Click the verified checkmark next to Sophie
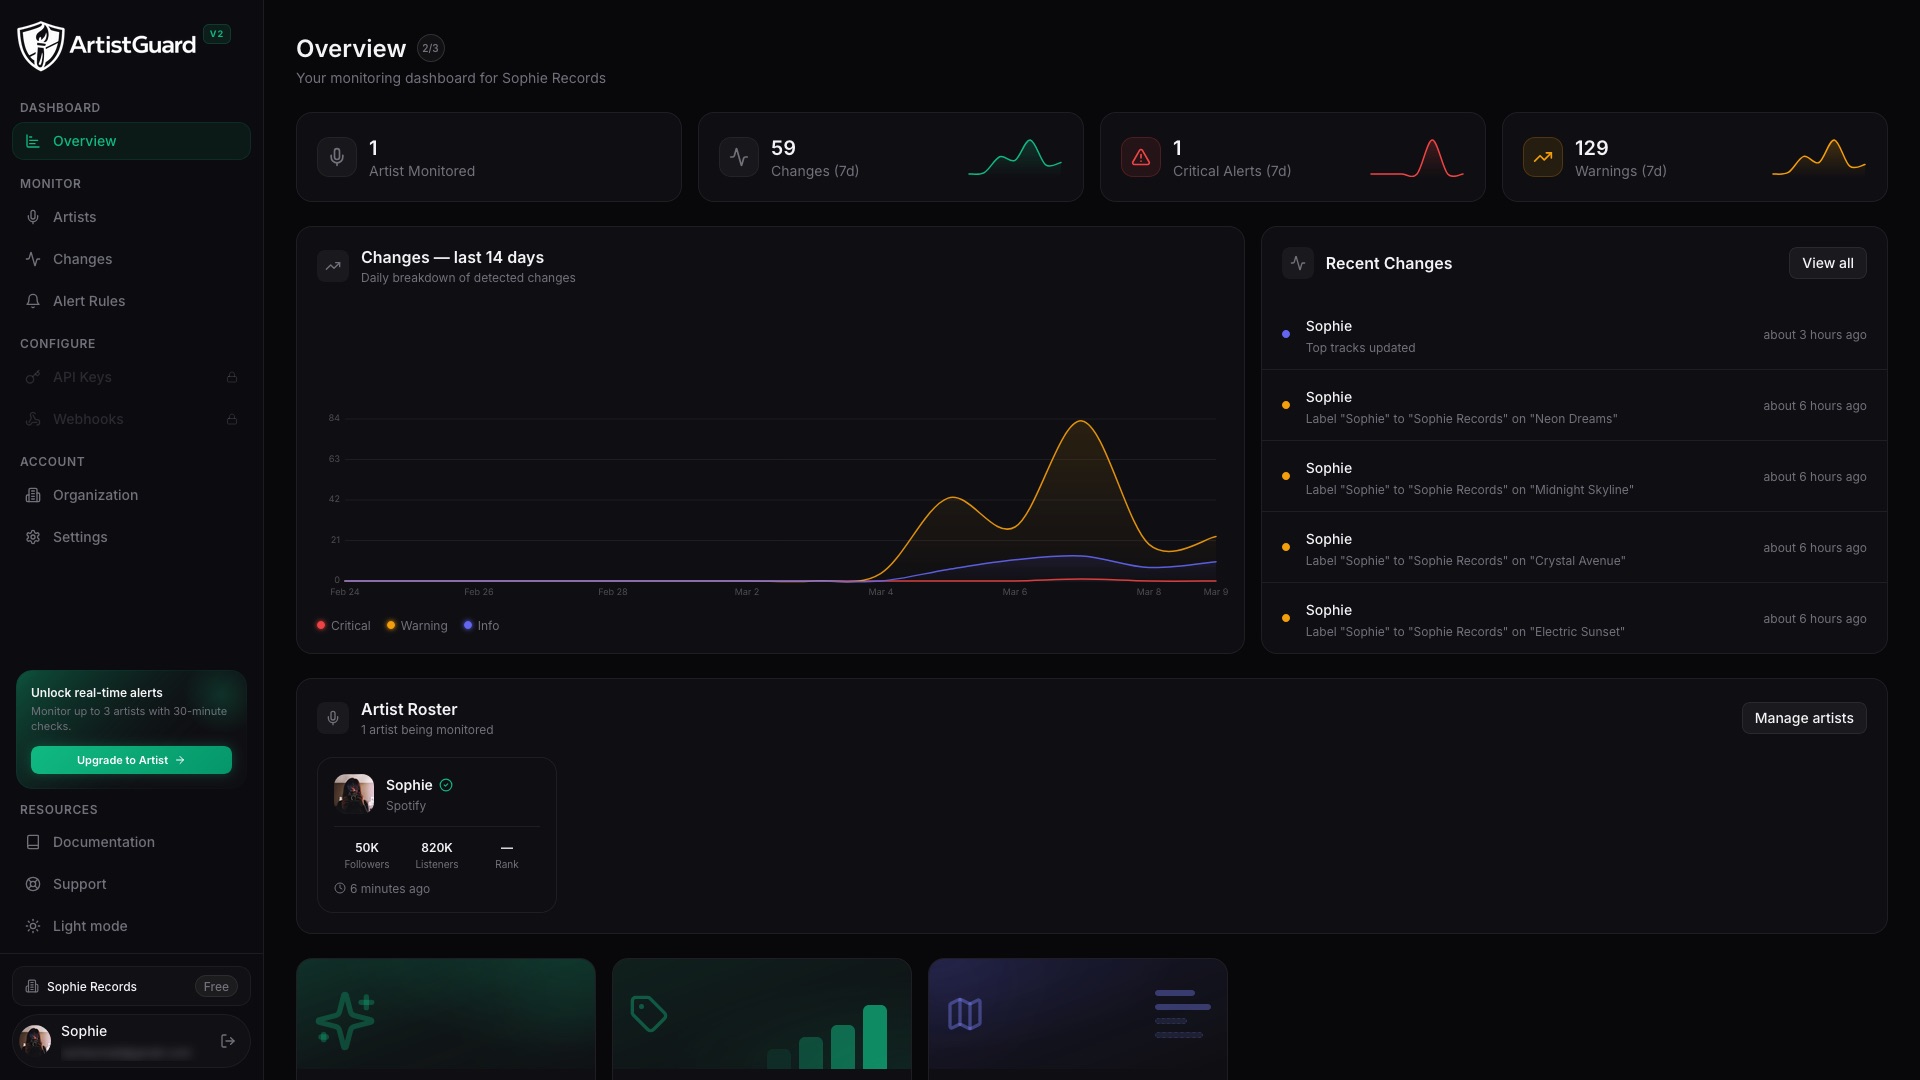Screen dimensions: 1920x1080 click(446, 785)
